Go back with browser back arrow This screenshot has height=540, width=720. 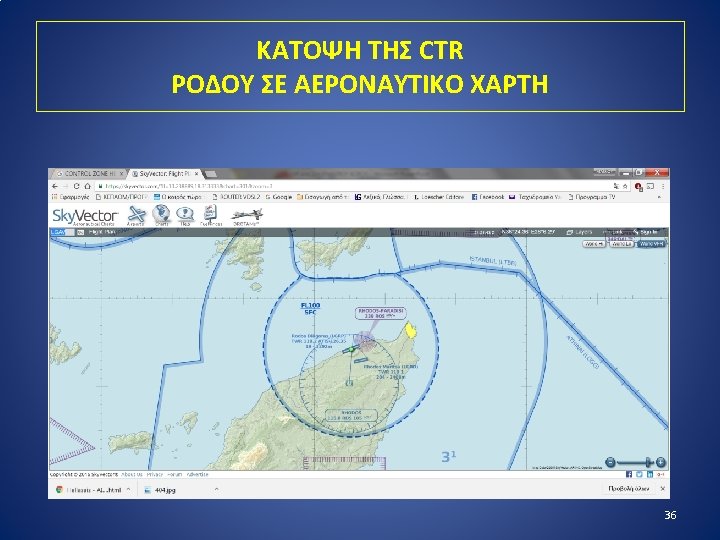pyautogui.click(x=55, y=186)
